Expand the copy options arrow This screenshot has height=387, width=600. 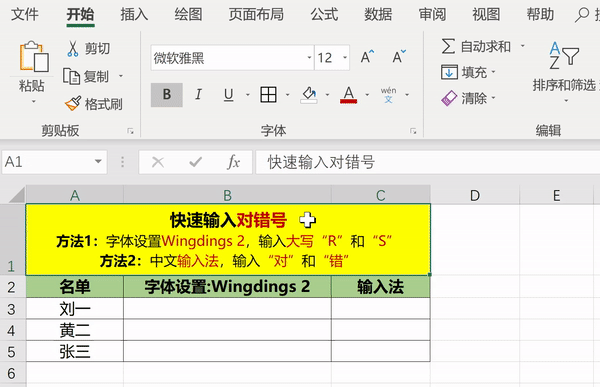click(121, 76)
